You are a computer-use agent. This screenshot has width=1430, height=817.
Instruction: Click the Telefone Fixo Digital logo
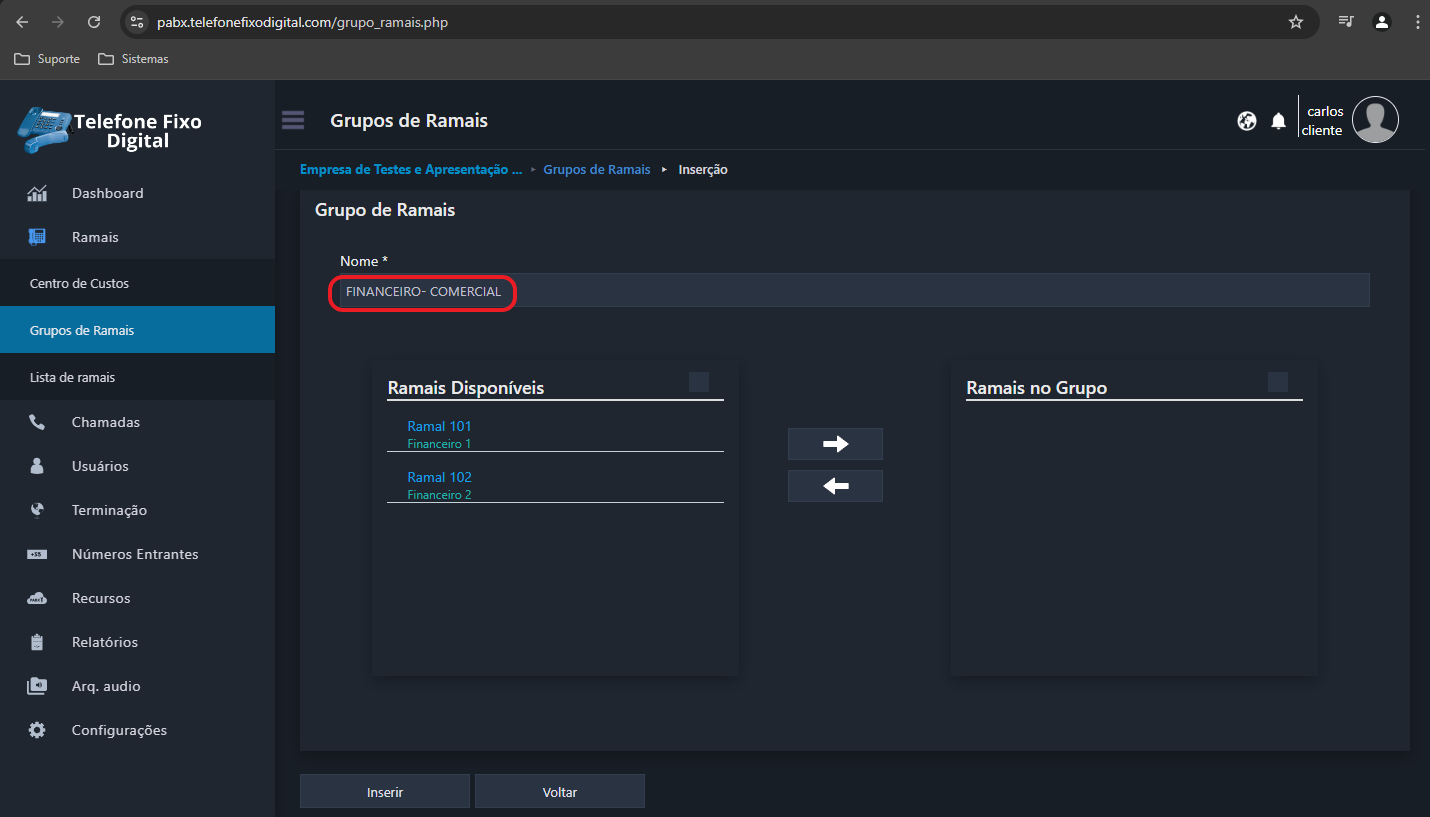point(110,130)
